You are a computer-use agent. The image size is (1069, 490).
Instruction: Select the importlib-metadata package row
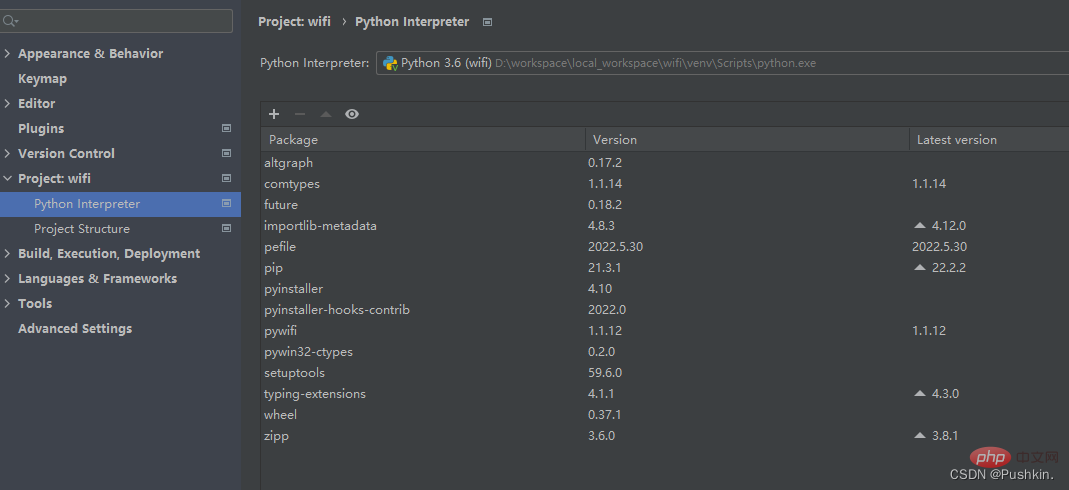coord(665,226)
